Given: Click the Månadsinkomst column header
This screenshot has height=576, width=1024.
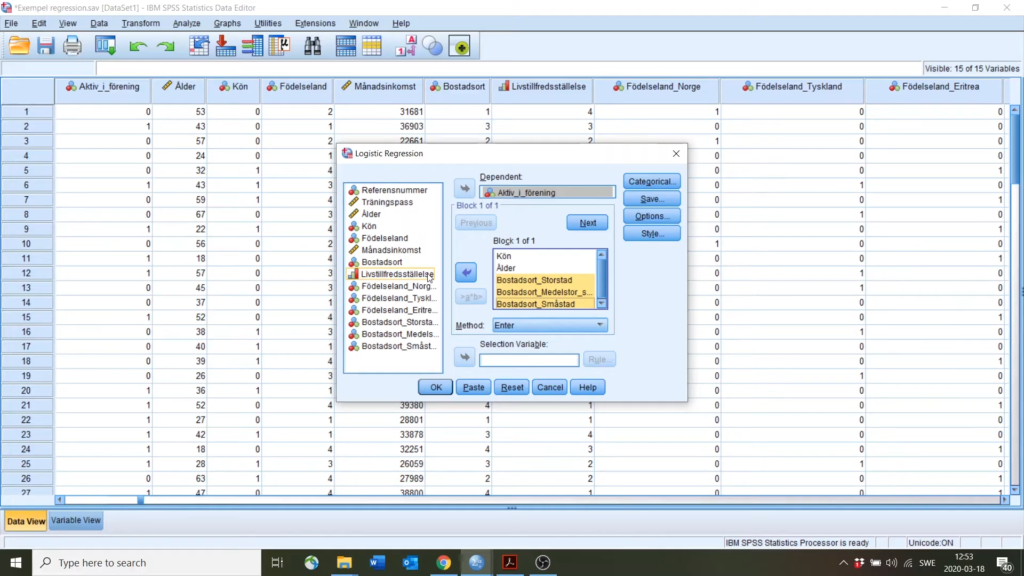Looking at the screenshot, I should coord(379,86).
